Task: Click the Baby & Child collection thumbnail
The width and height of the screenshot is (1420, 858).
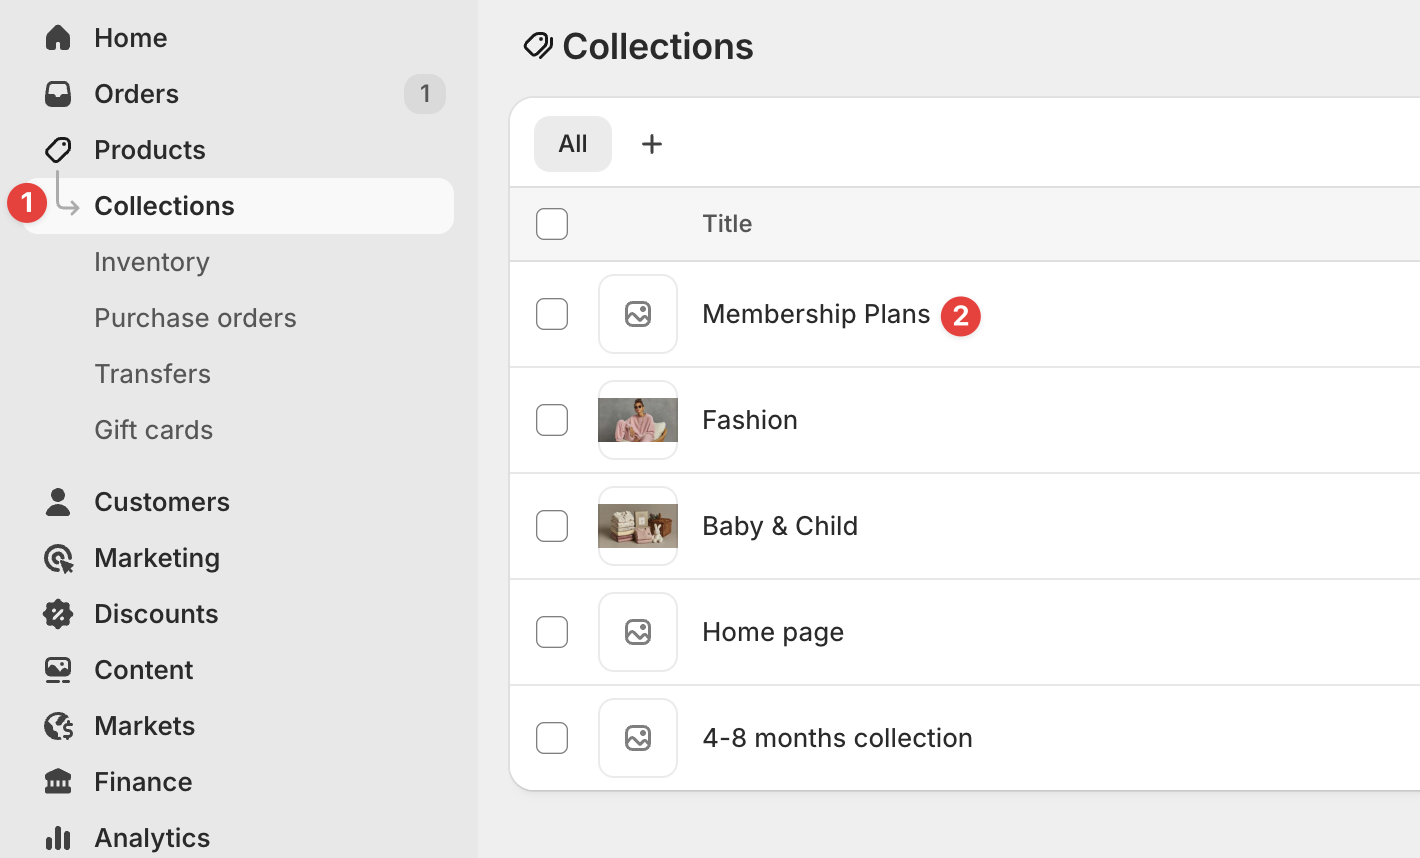Action: click(x=638, y=526)
